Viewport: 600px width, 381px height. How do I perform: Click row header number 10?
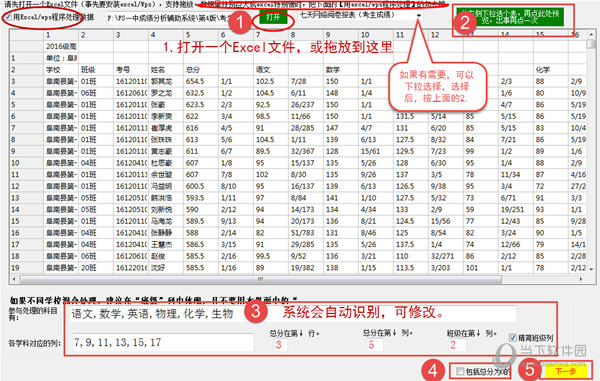27,163
